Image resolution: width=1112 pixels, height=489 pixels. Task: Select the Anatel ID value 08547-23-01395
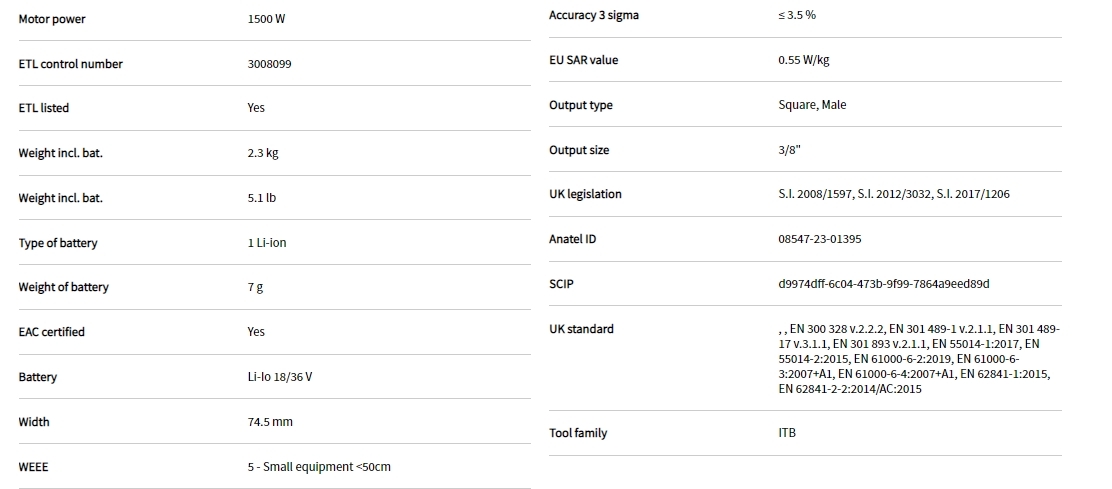819,240
